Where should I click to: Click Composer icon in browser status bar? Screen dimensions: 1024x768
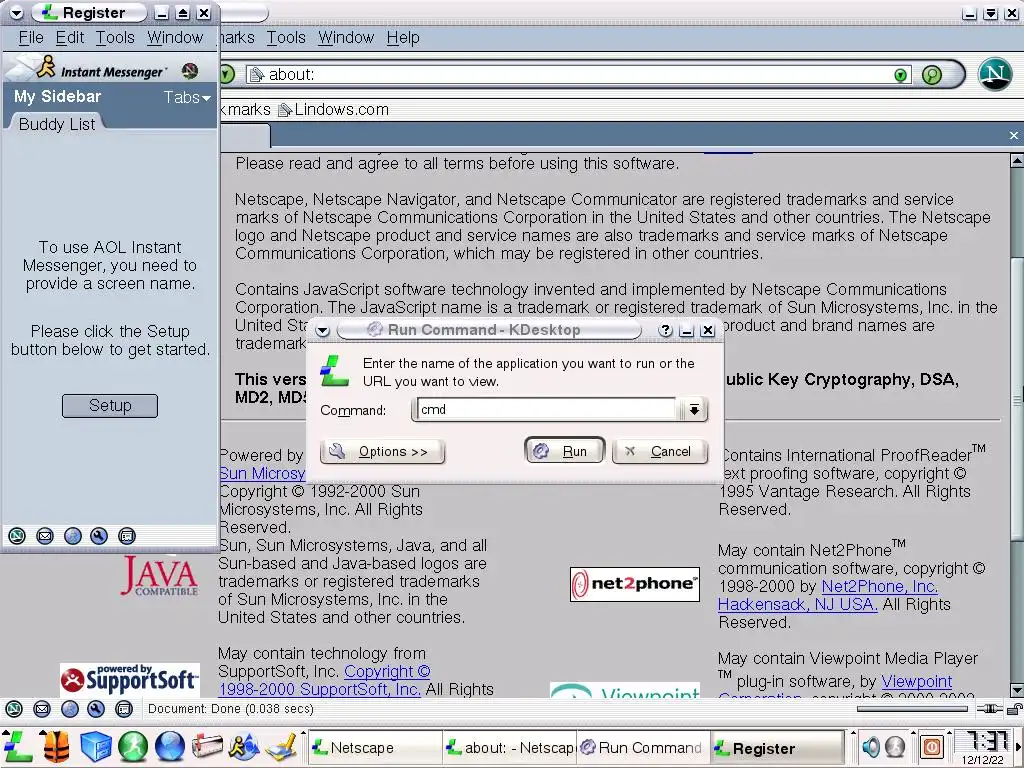96,709
